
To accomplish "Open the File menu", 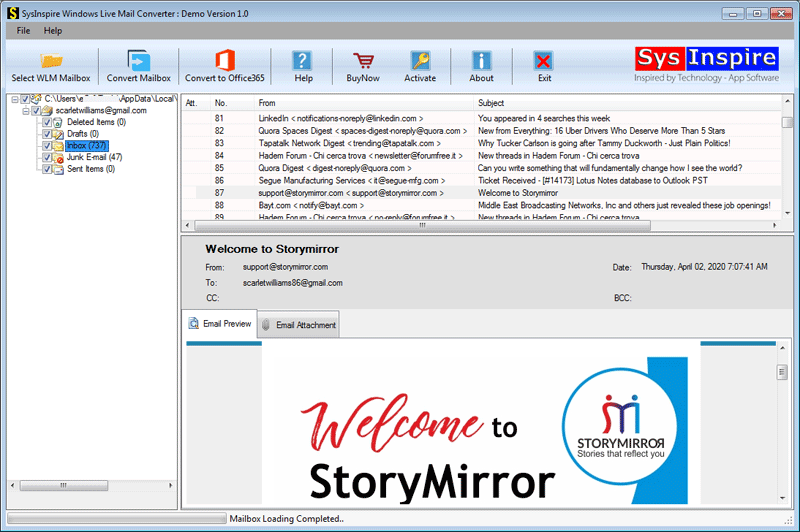I will pos(23,31).
